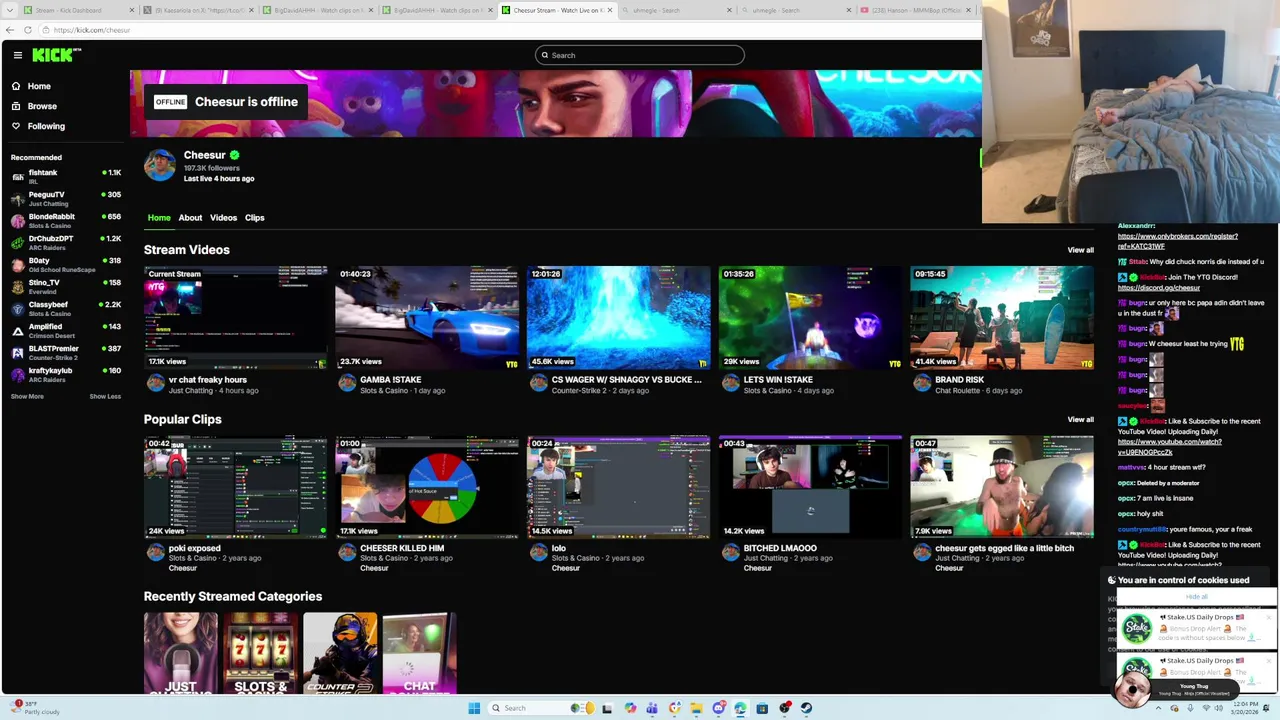Open discord.gg/cheesur chat link
The image size is (1280, 720).
point(1158,288)
